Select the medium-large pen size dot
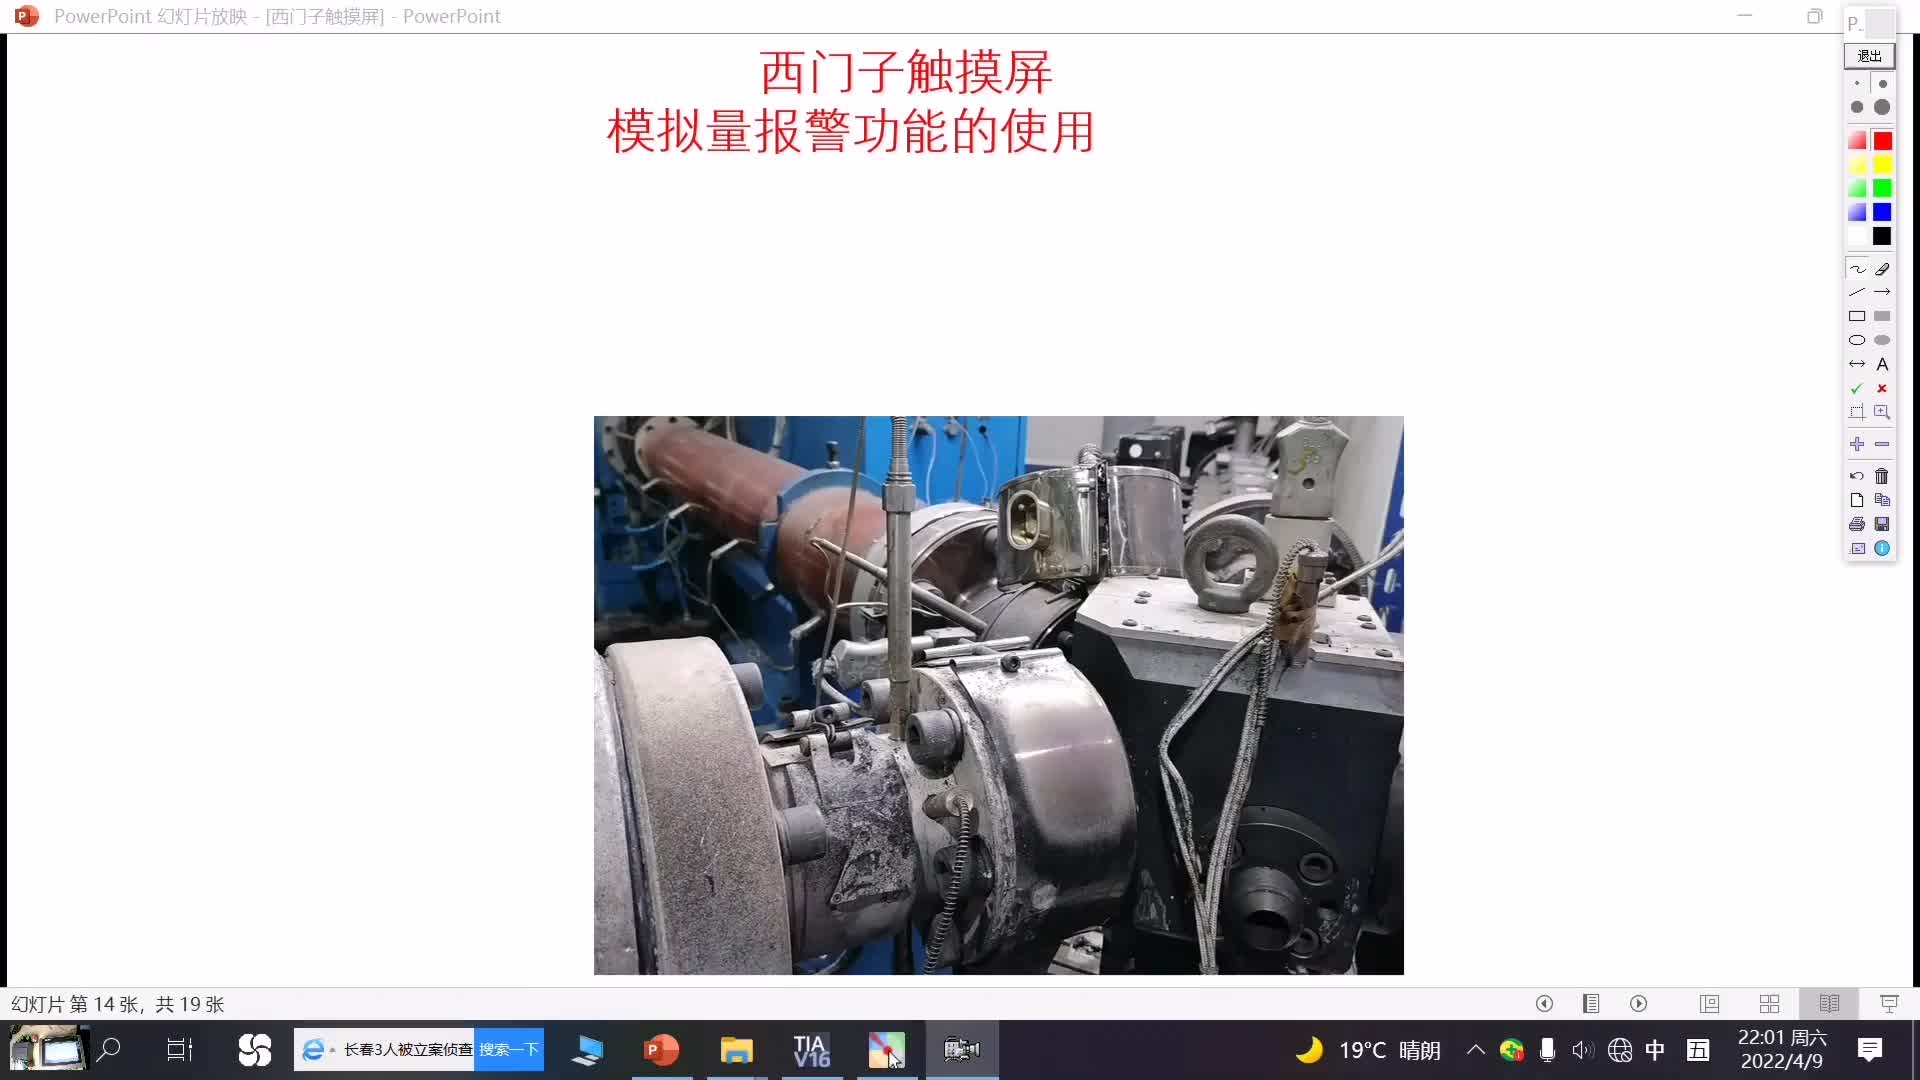 pyautogui.click(x=1857, y=107)
